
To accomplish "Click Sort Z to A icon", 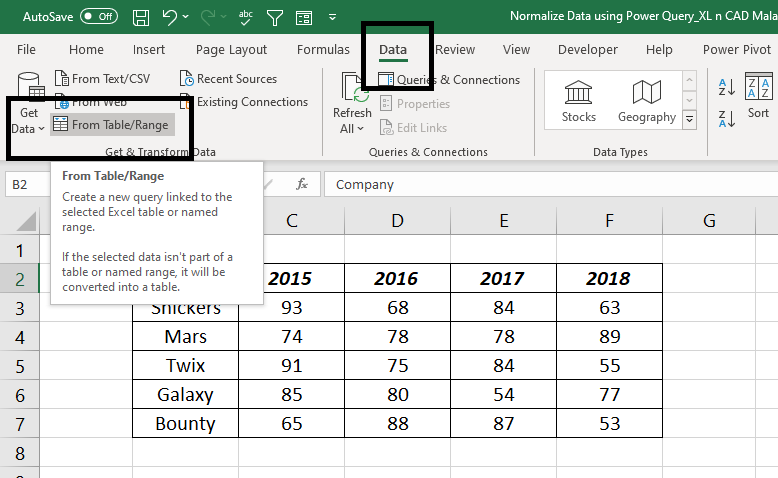I will point(726,119).
